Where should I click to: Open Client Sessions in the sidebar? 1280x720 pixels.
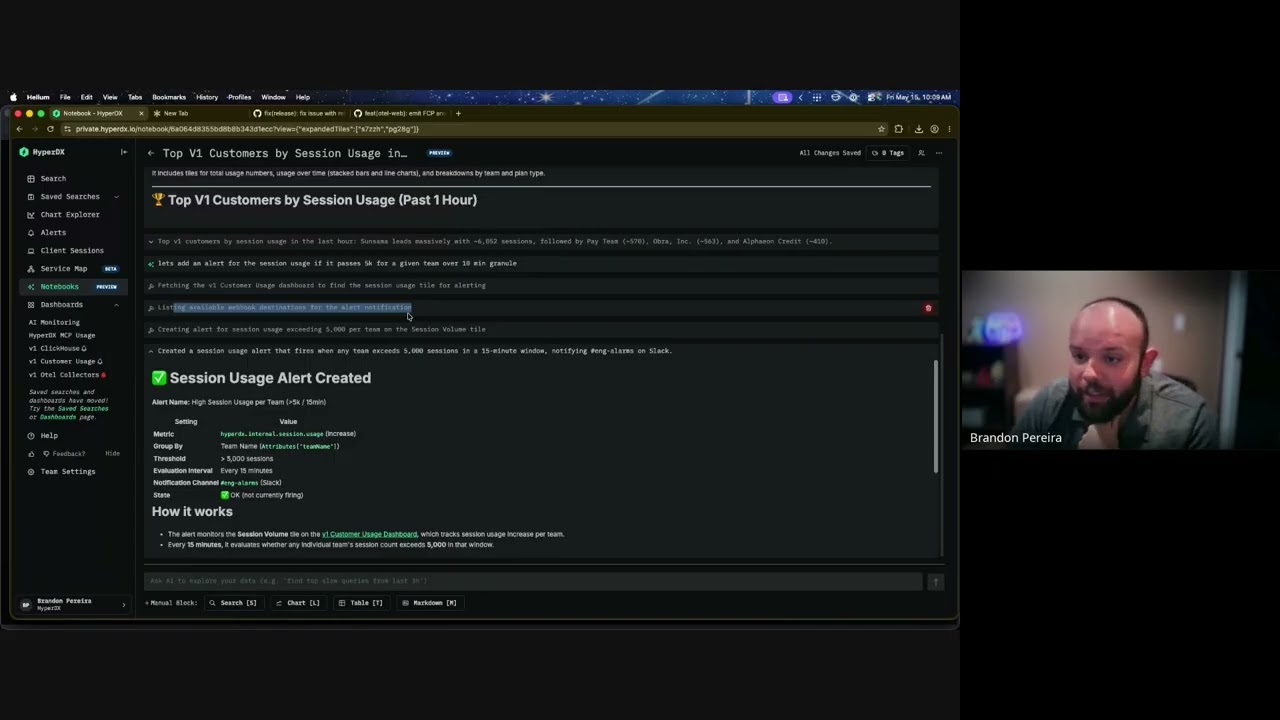tap(71, 251)
